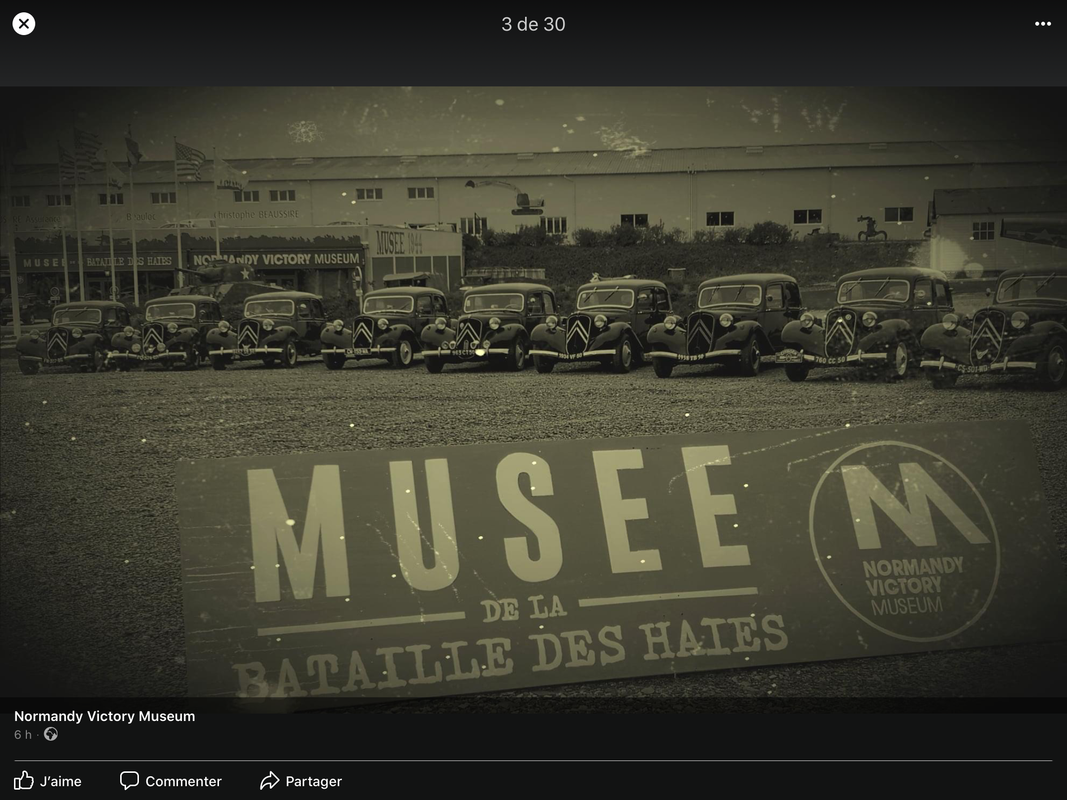This screenshot has width=1067, height=800.
Task: Open the three-dot more options menu
Action: click(x=1043, y=24)
